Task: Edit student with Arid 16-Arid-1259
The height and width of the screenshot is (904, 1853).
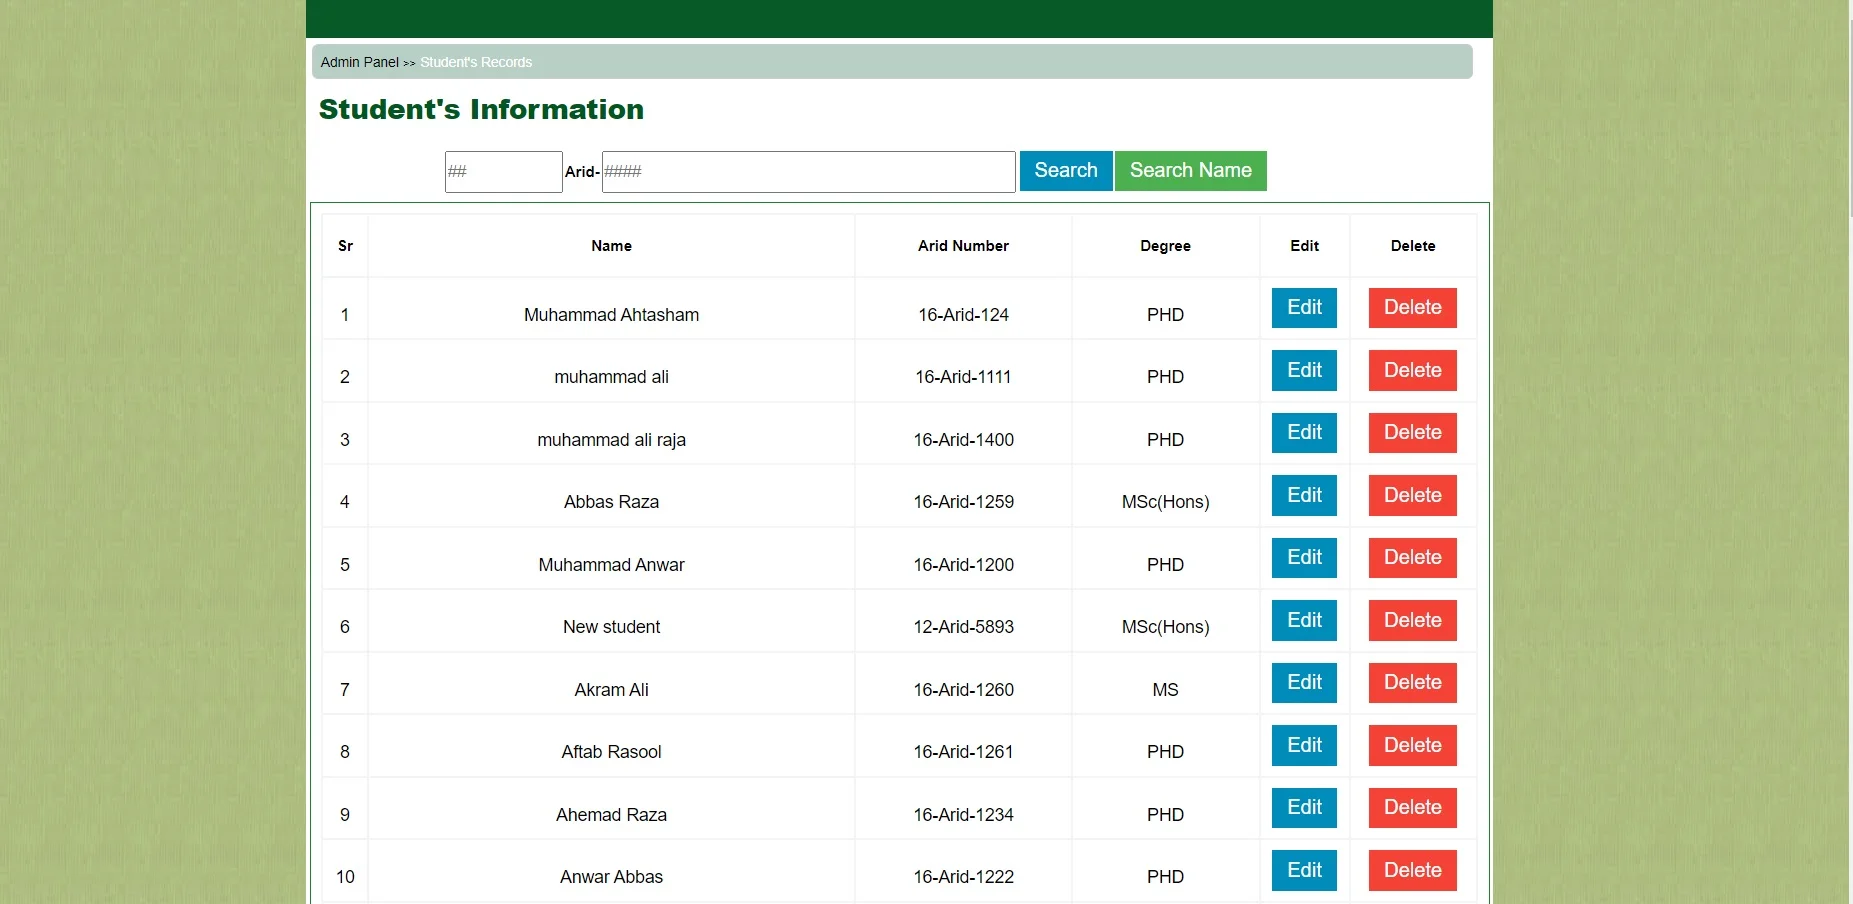Action: (1304, 496)
